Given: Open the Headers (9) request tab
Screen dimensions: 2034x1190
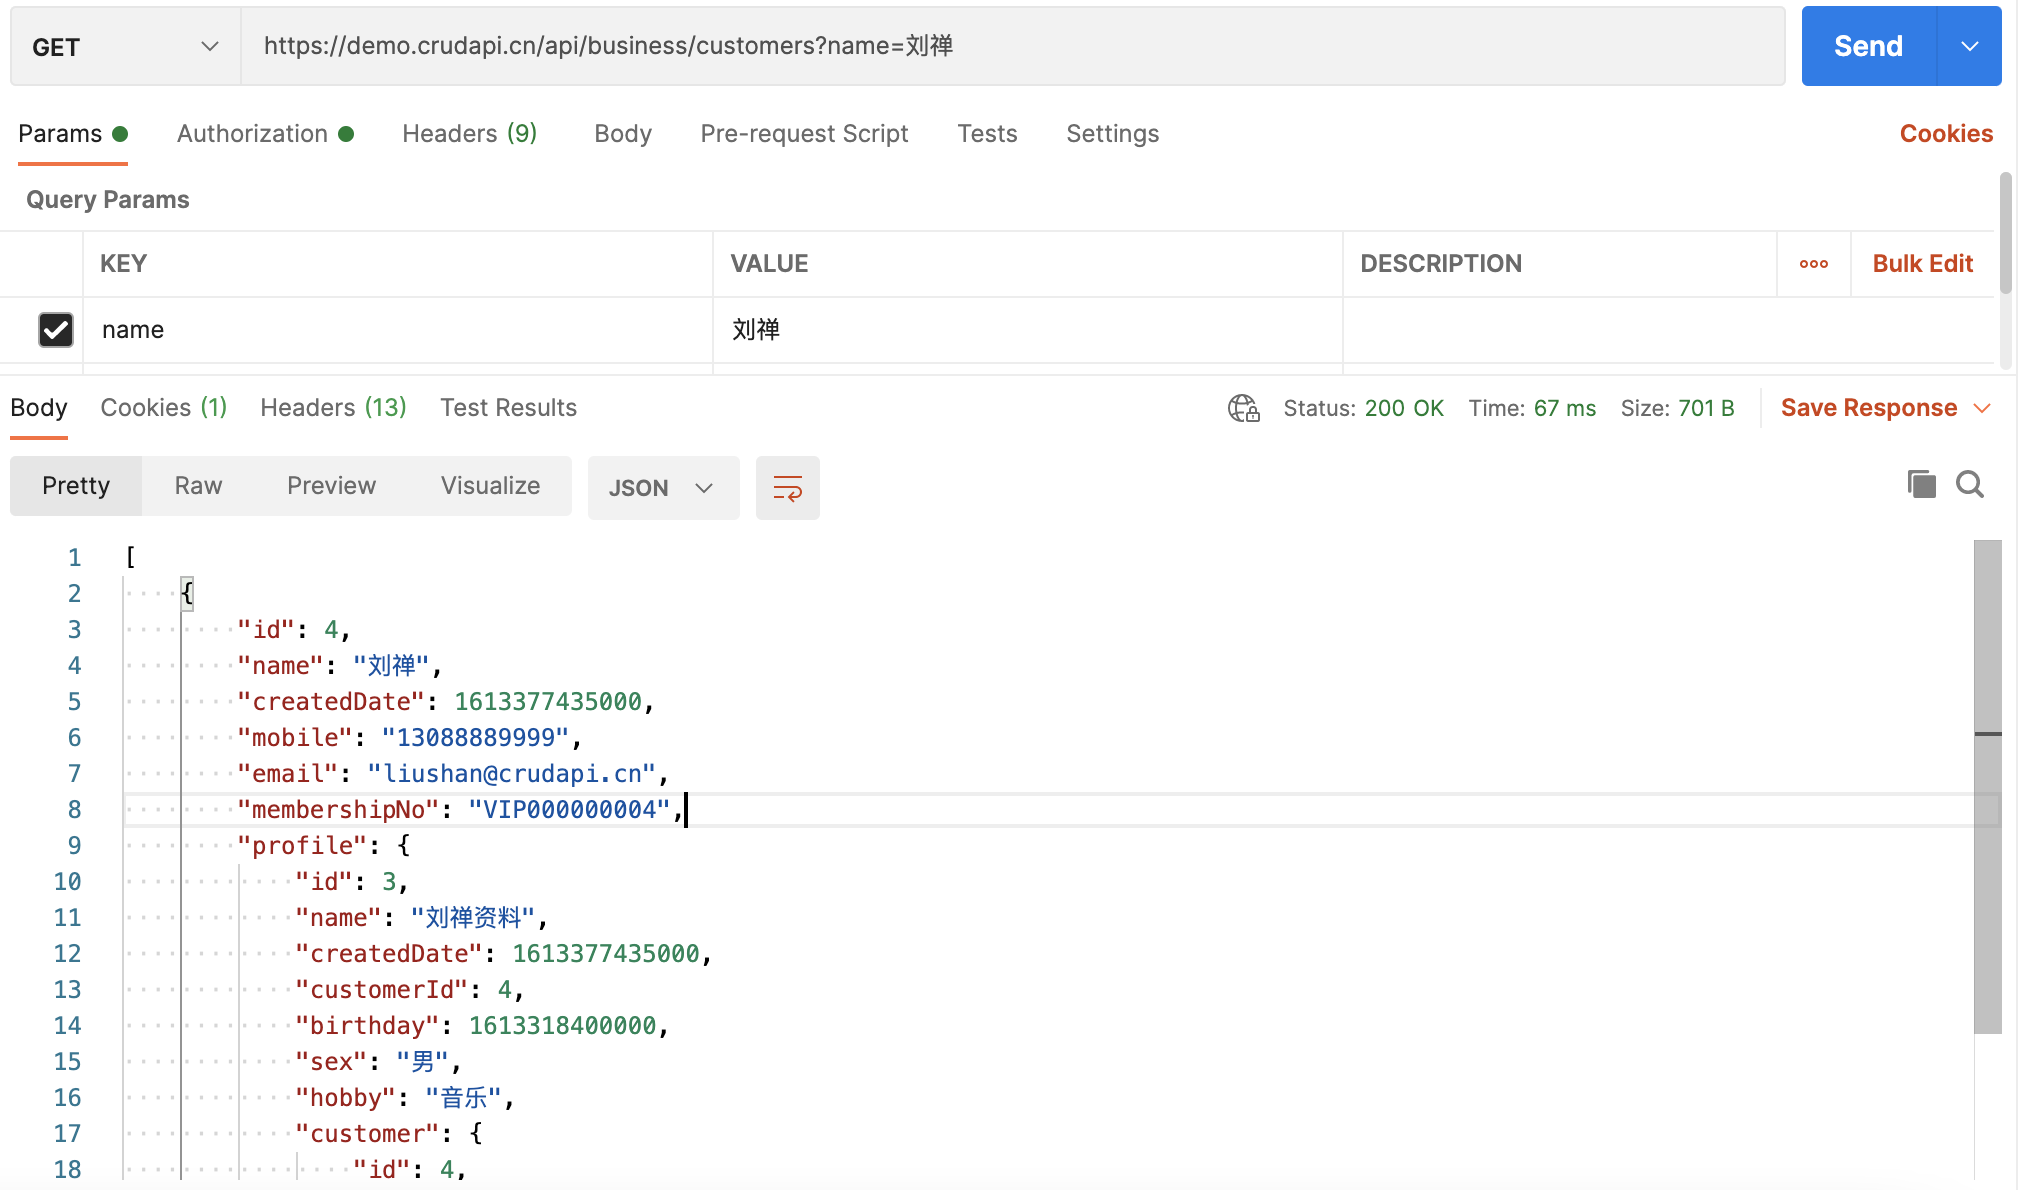Looking at the screenshot, I should click(x=469, y=134).
